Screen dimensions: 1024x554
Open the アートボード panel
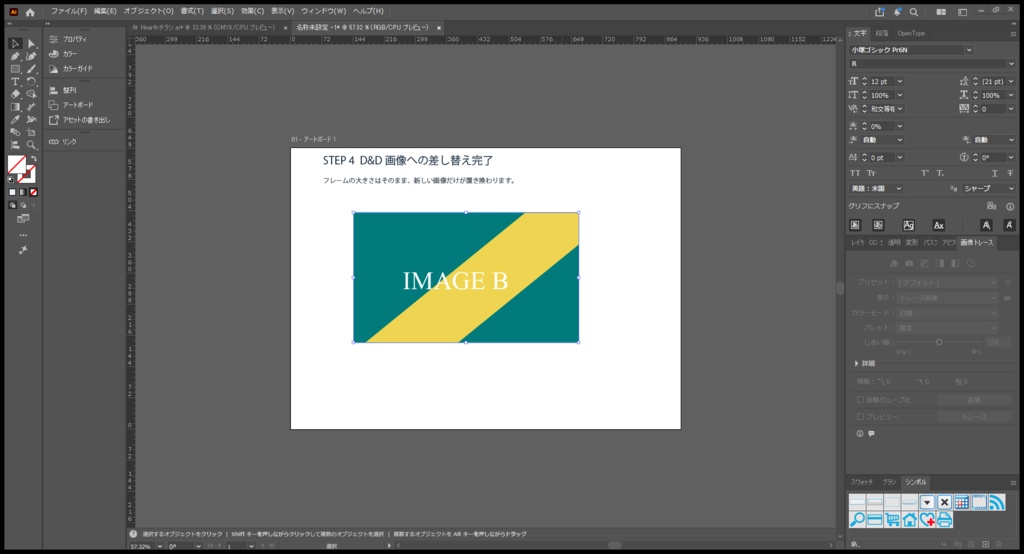(71, 105)
